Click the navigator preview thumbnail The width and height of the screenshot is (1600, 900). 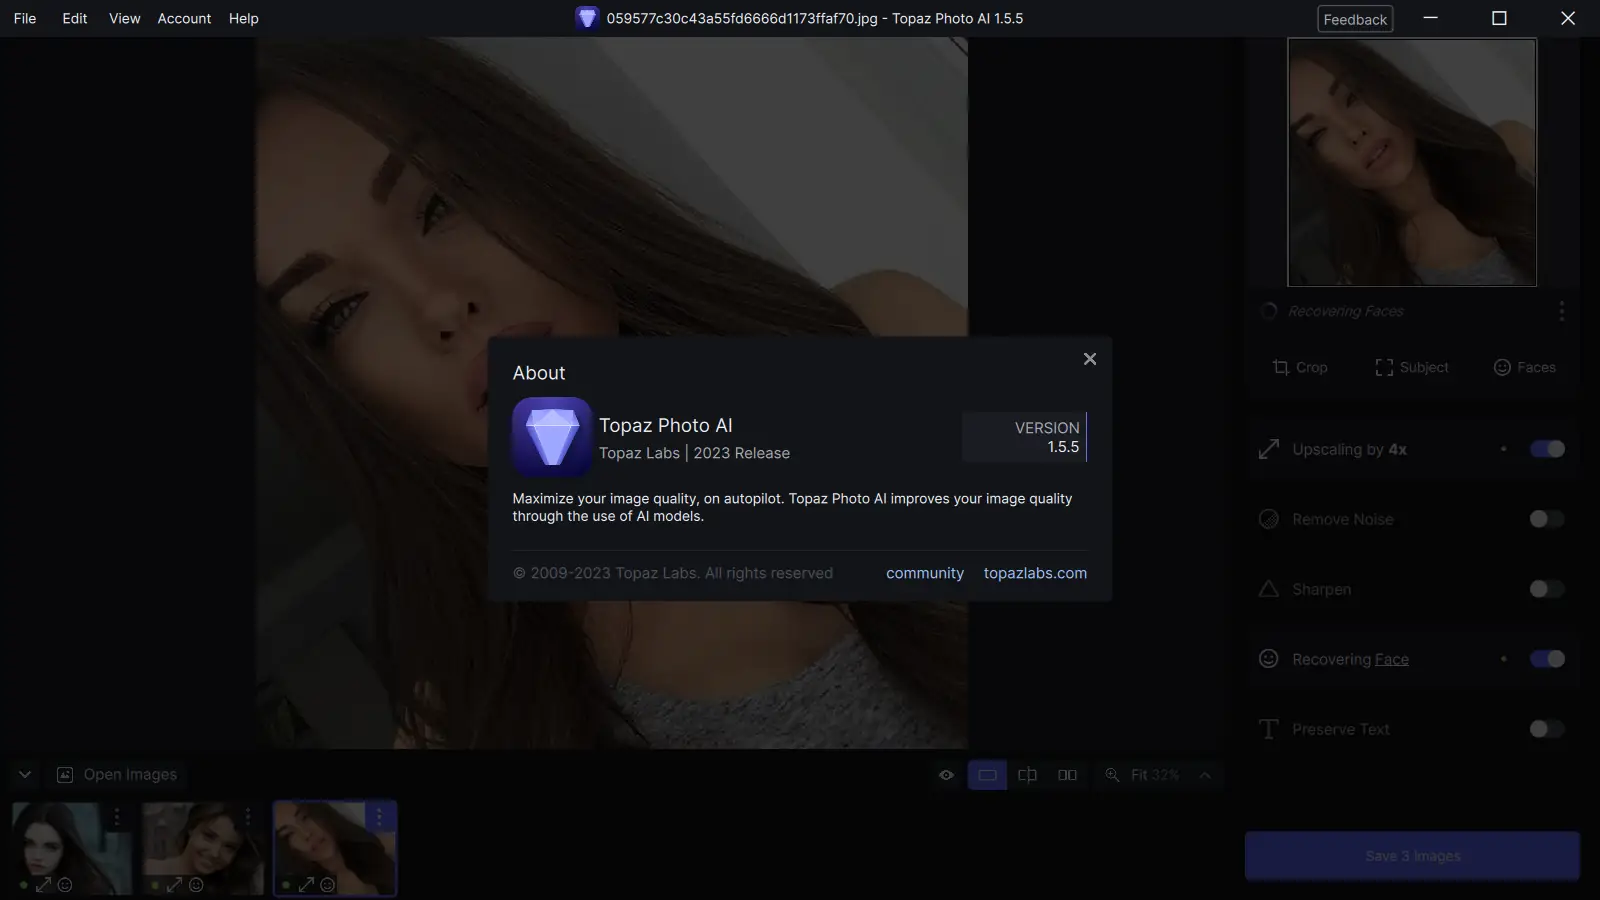coord(1412,162)
